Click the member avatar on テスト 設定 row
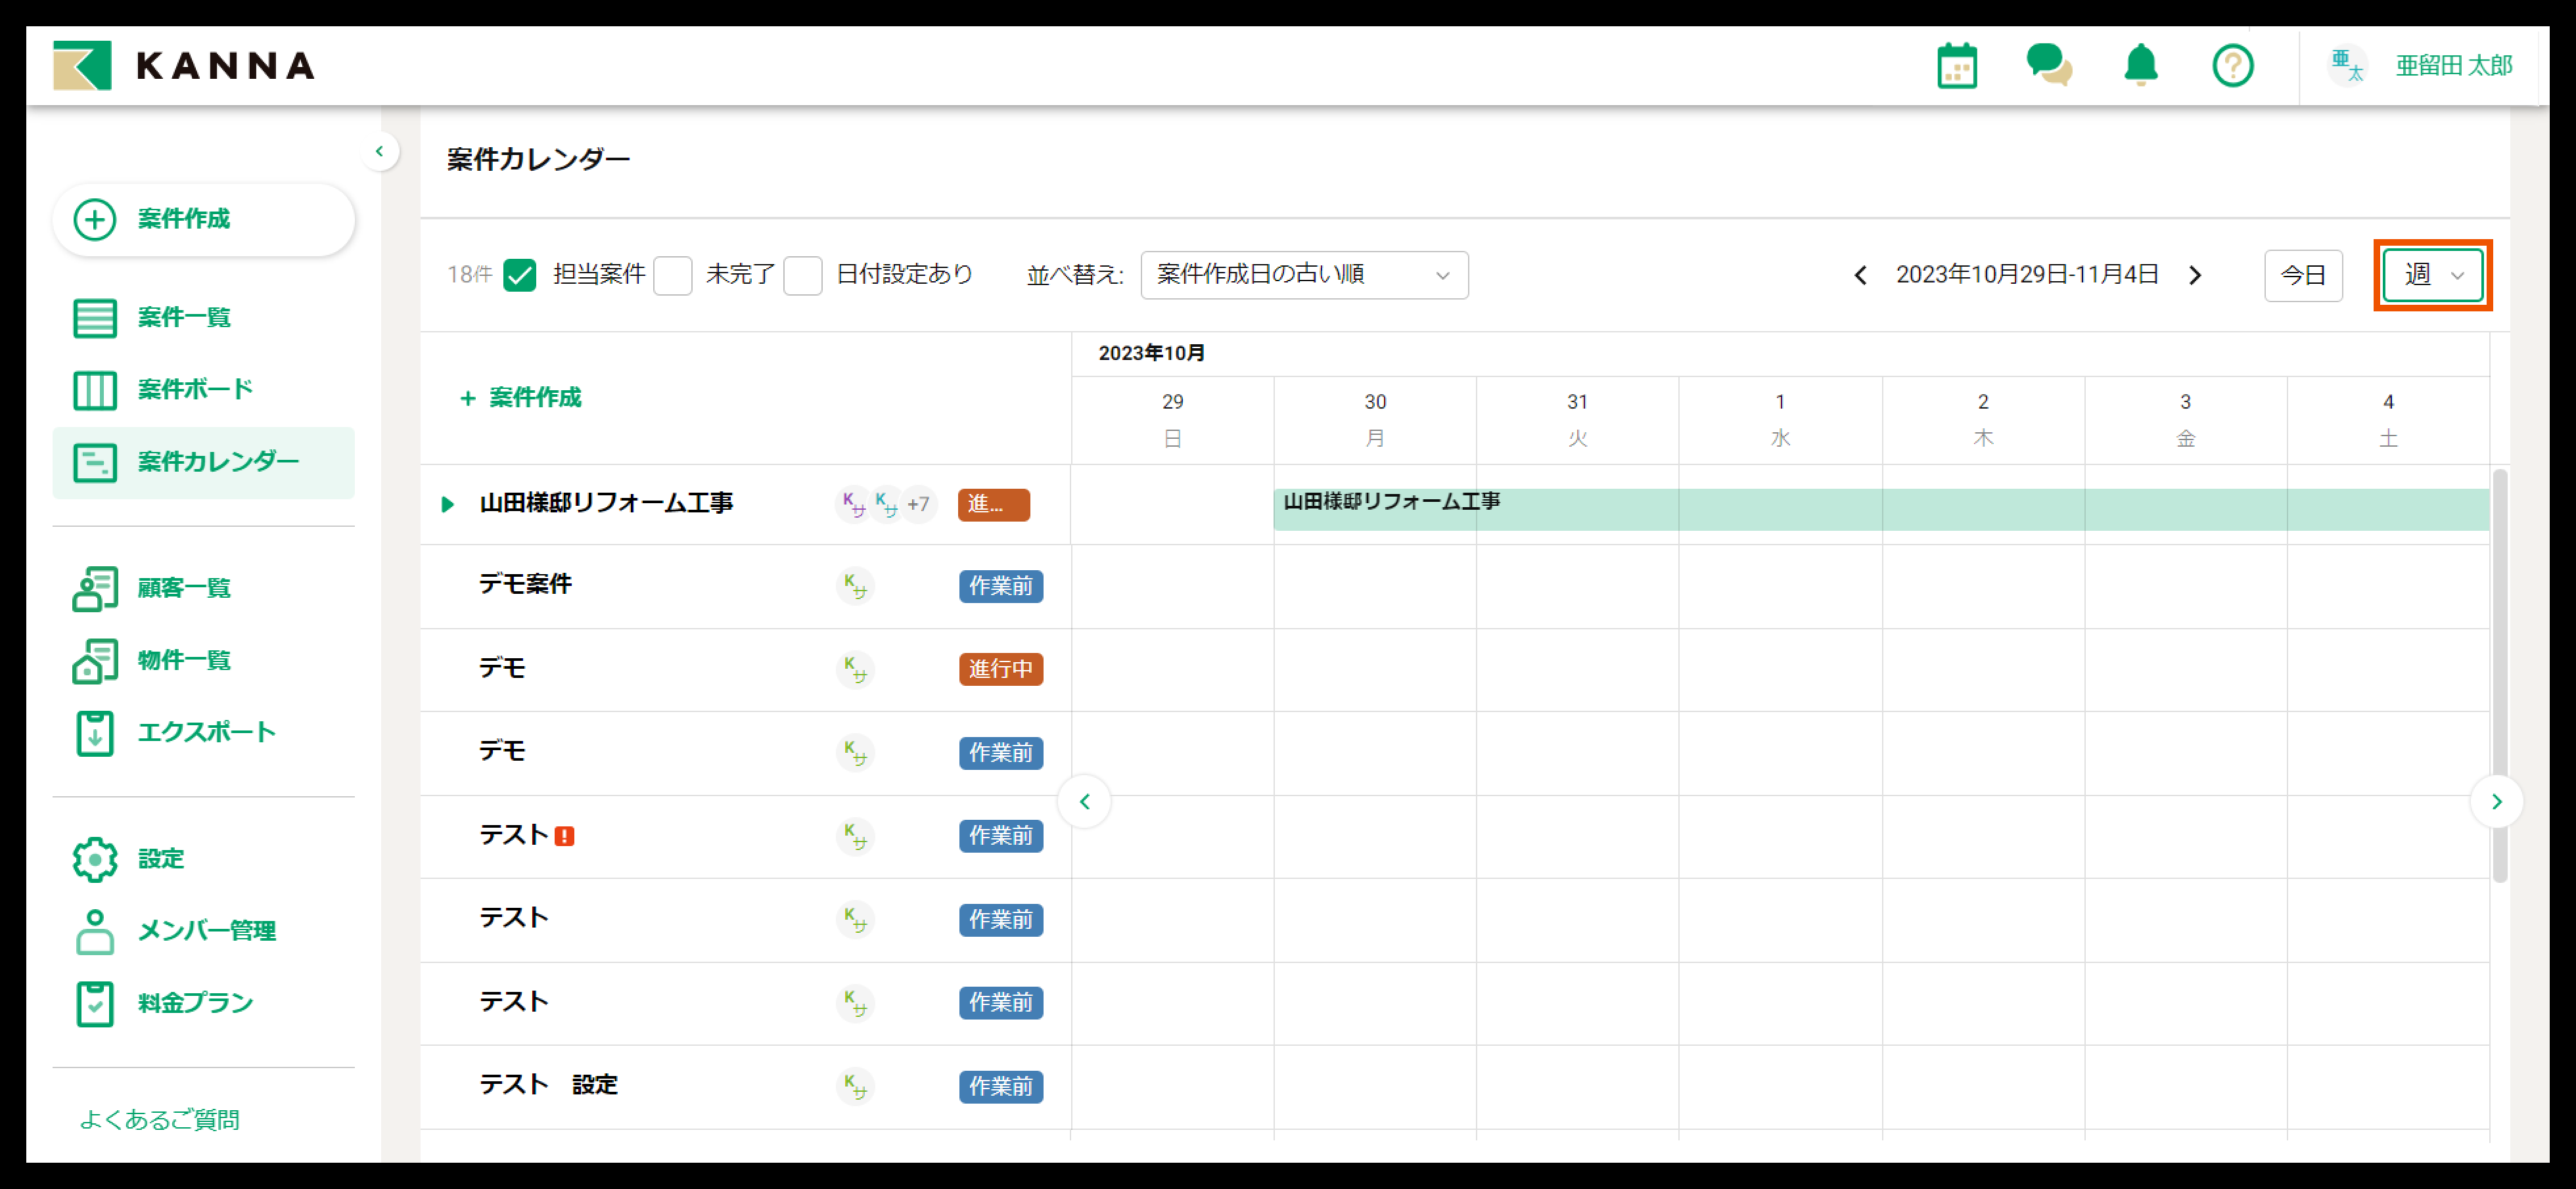2576x1189 pixels. [x=855, y=1086]
